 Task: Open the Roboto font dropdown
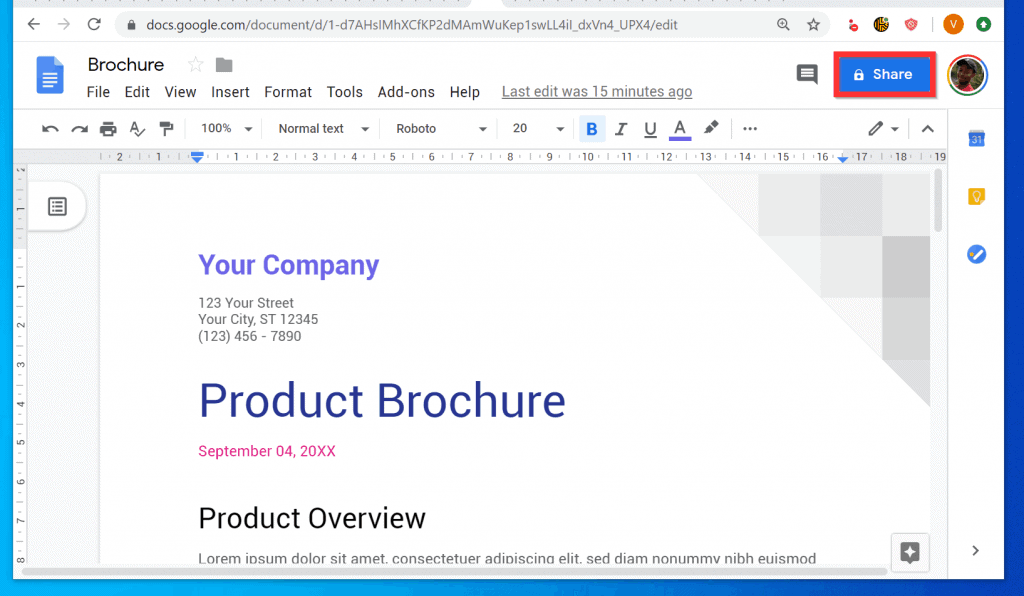[x=441, y=129]
